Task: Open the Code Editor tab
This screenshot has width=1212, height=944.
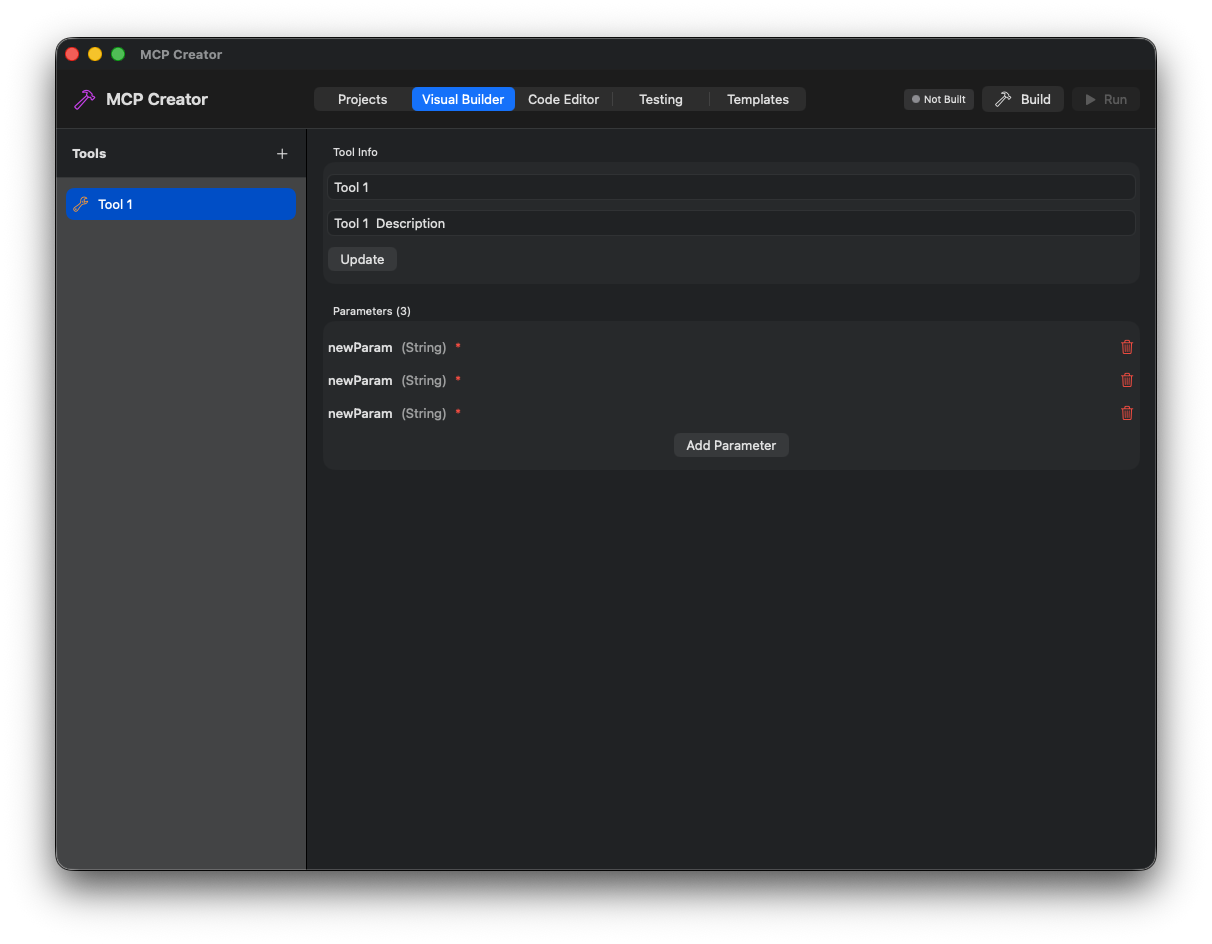Action: tap(563, 99)
